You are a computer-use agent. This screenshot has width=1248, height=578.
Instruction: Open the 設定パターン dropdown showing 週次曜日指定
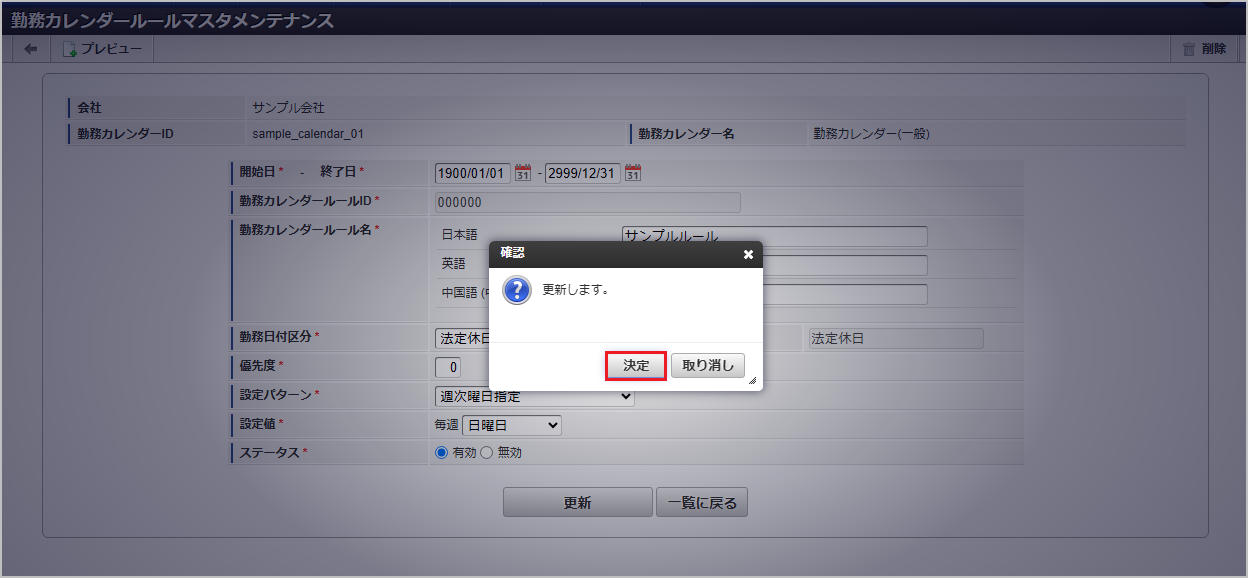[535, 396]
